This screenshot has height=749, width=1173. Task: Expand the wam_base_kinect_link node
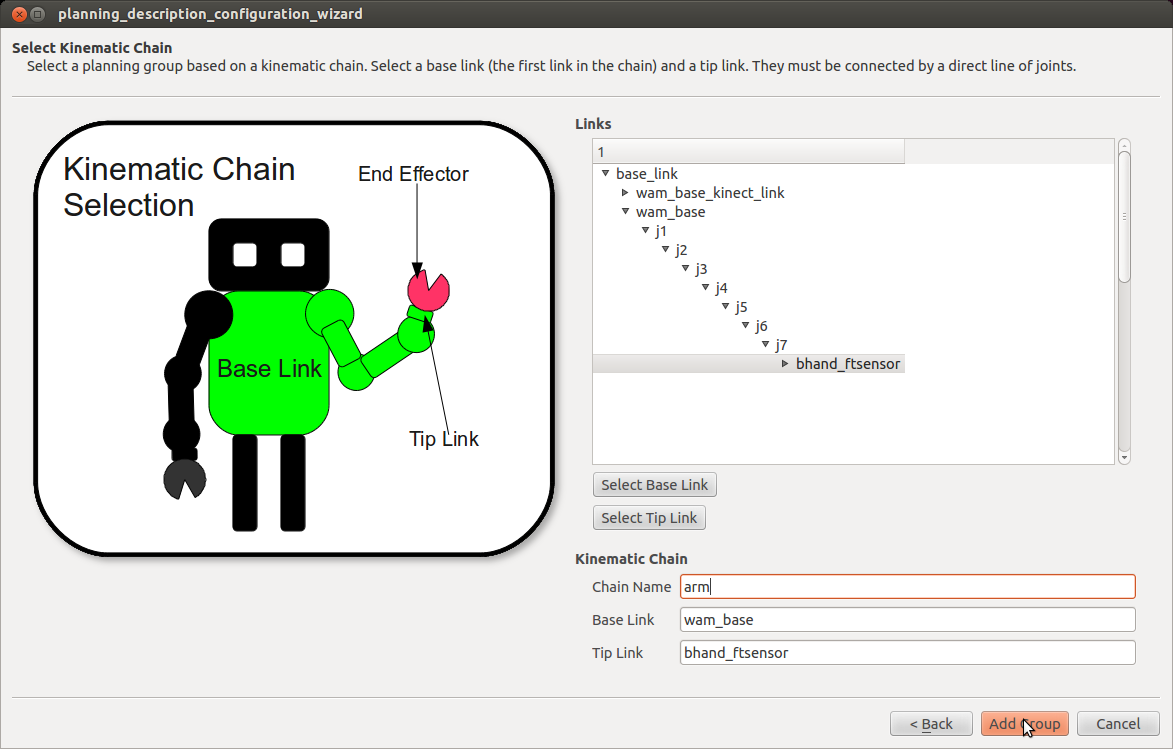[626, 193]
